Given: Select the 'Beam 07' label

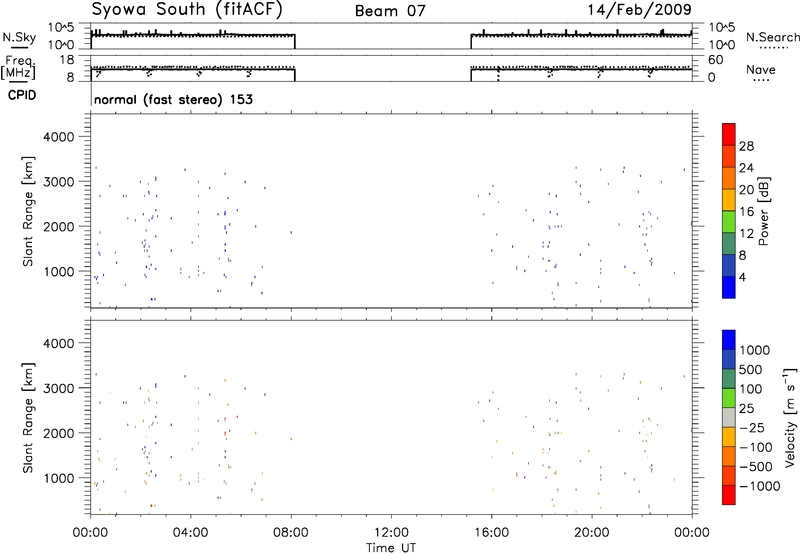Looking at the screenshot, I should coord(390,11).
